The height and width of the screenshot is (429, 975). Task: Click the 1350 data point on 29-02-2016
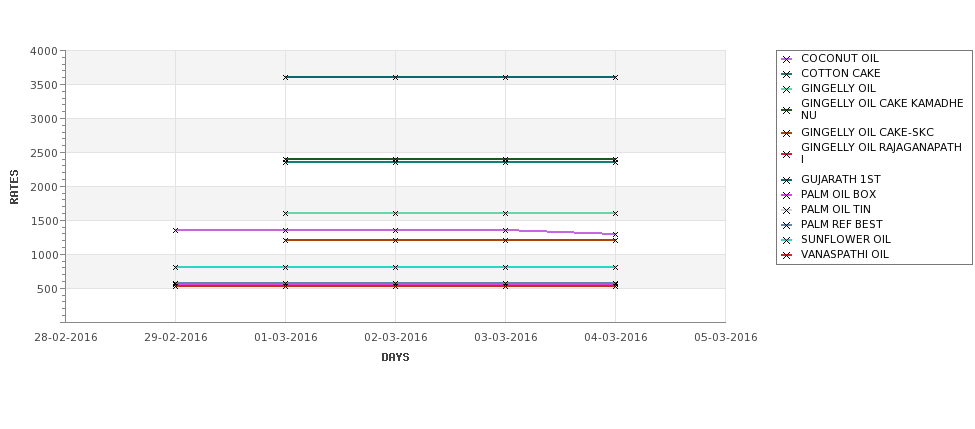[175, 230]
